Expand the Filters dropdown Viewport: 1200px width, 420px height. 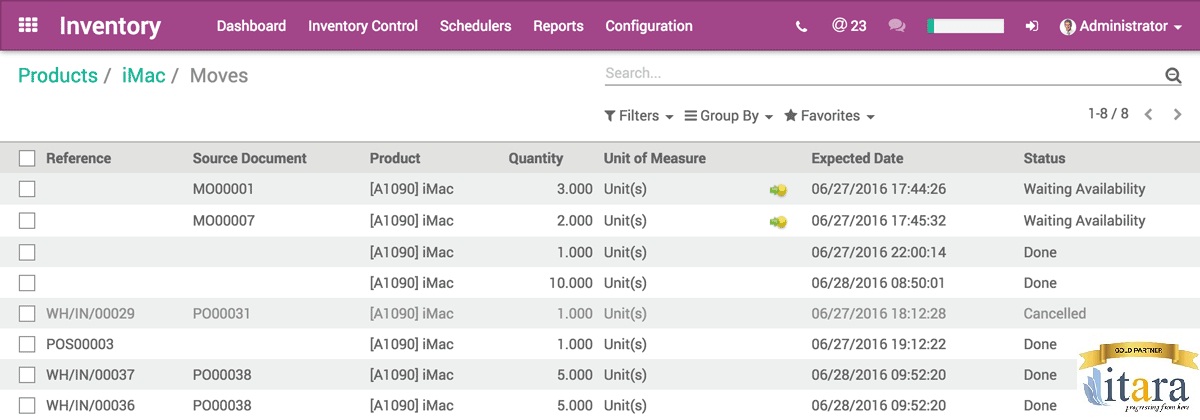(639, 116)
